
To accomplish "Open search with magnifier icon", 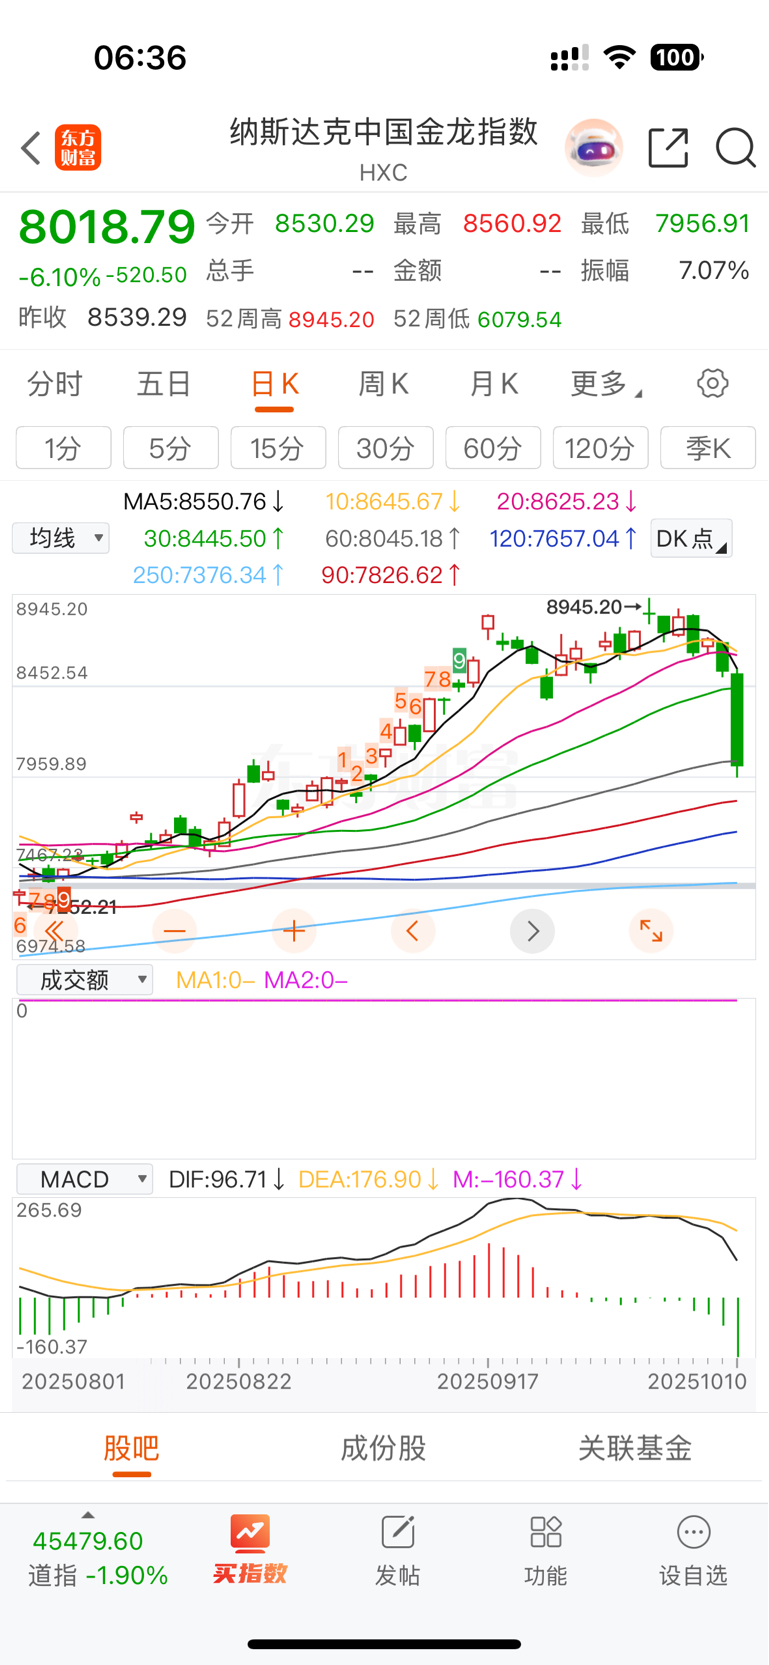I will [736, 148].
